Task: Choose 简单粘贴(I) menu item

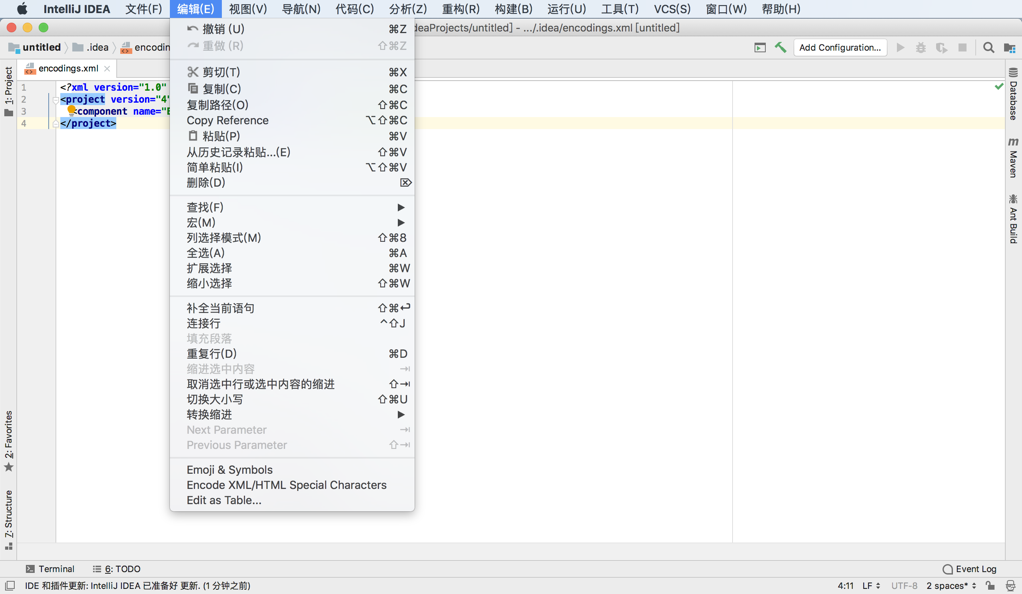Action: pyautogui.click(x=292, y=168)
